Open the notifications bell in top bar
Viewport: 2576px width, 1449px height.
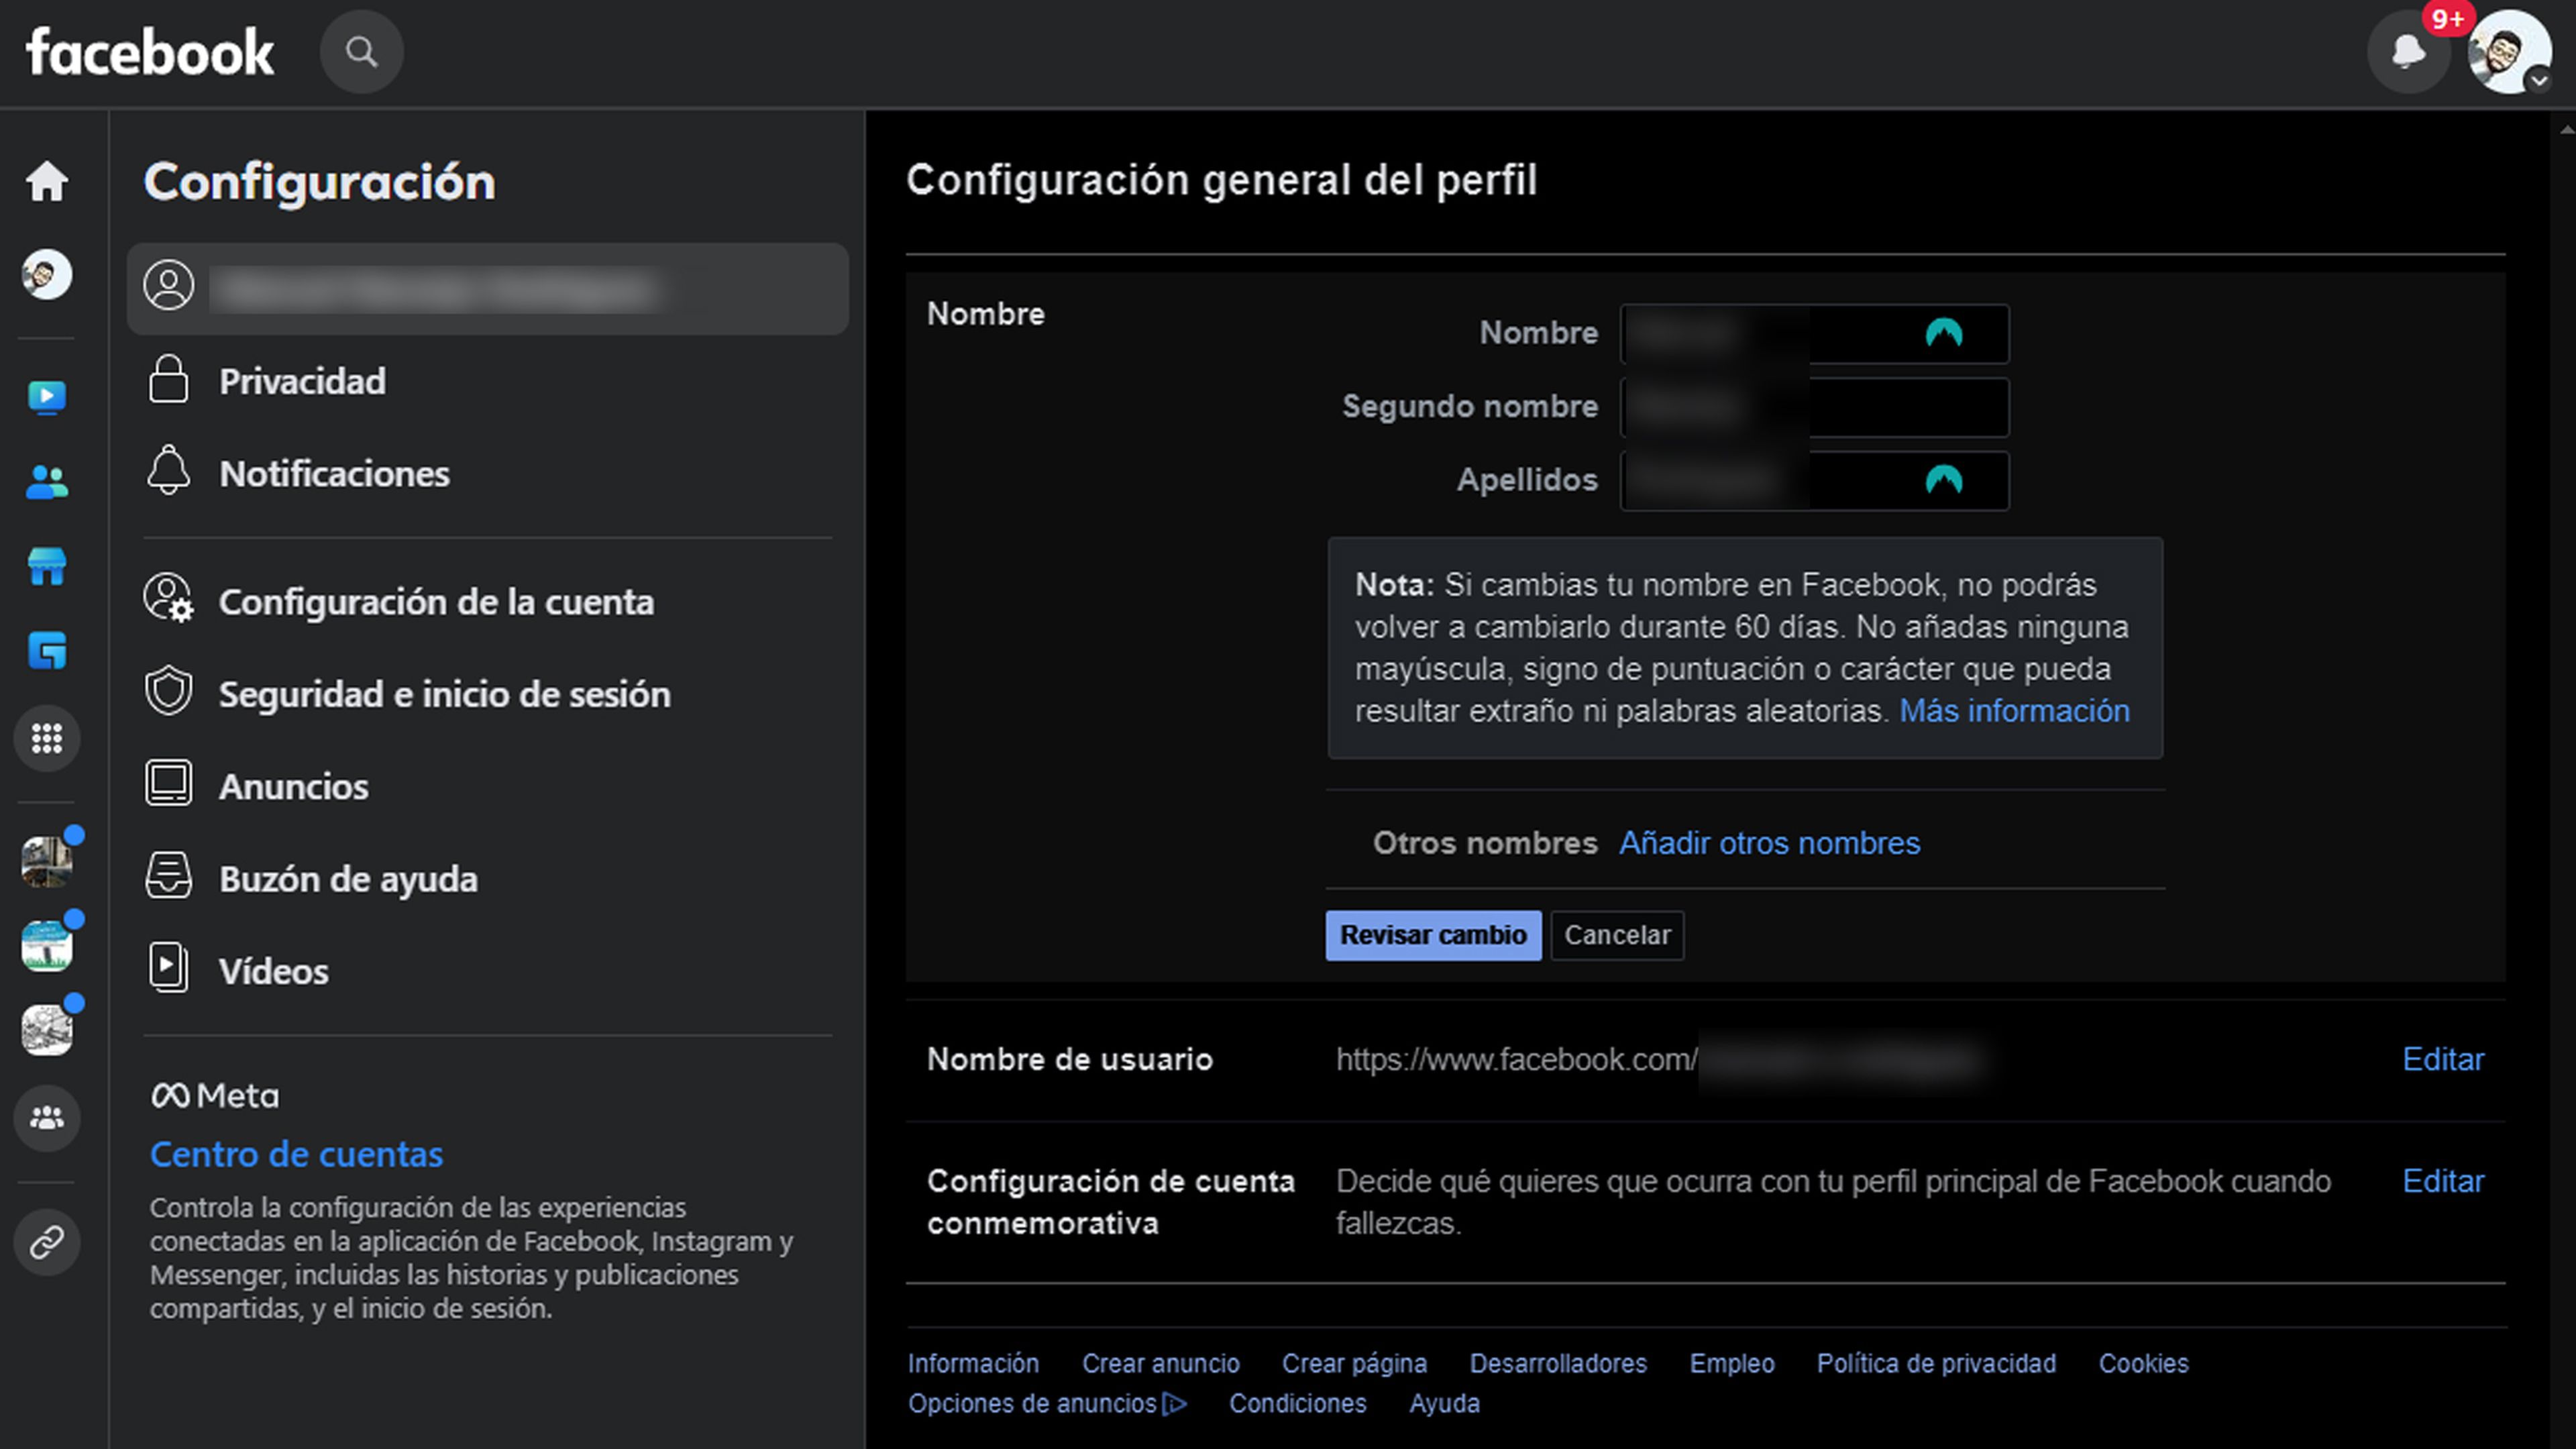pos(2409,52)
